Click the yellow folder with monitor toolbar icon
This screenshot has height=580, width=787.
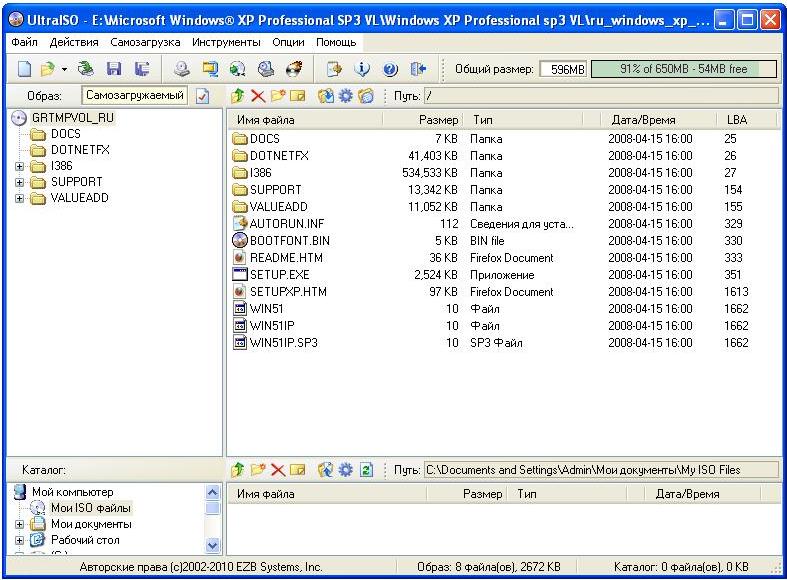210,69
